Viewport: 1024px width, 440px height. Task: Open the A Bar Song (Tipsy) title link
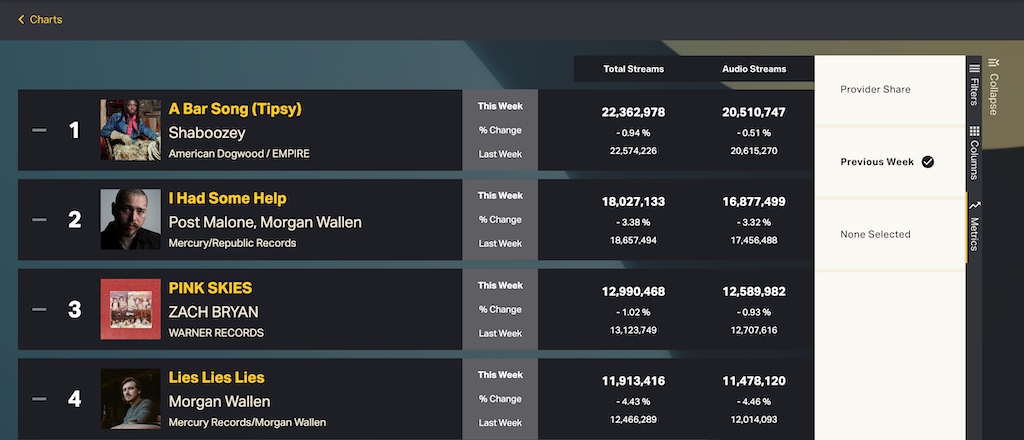point(235,108)
